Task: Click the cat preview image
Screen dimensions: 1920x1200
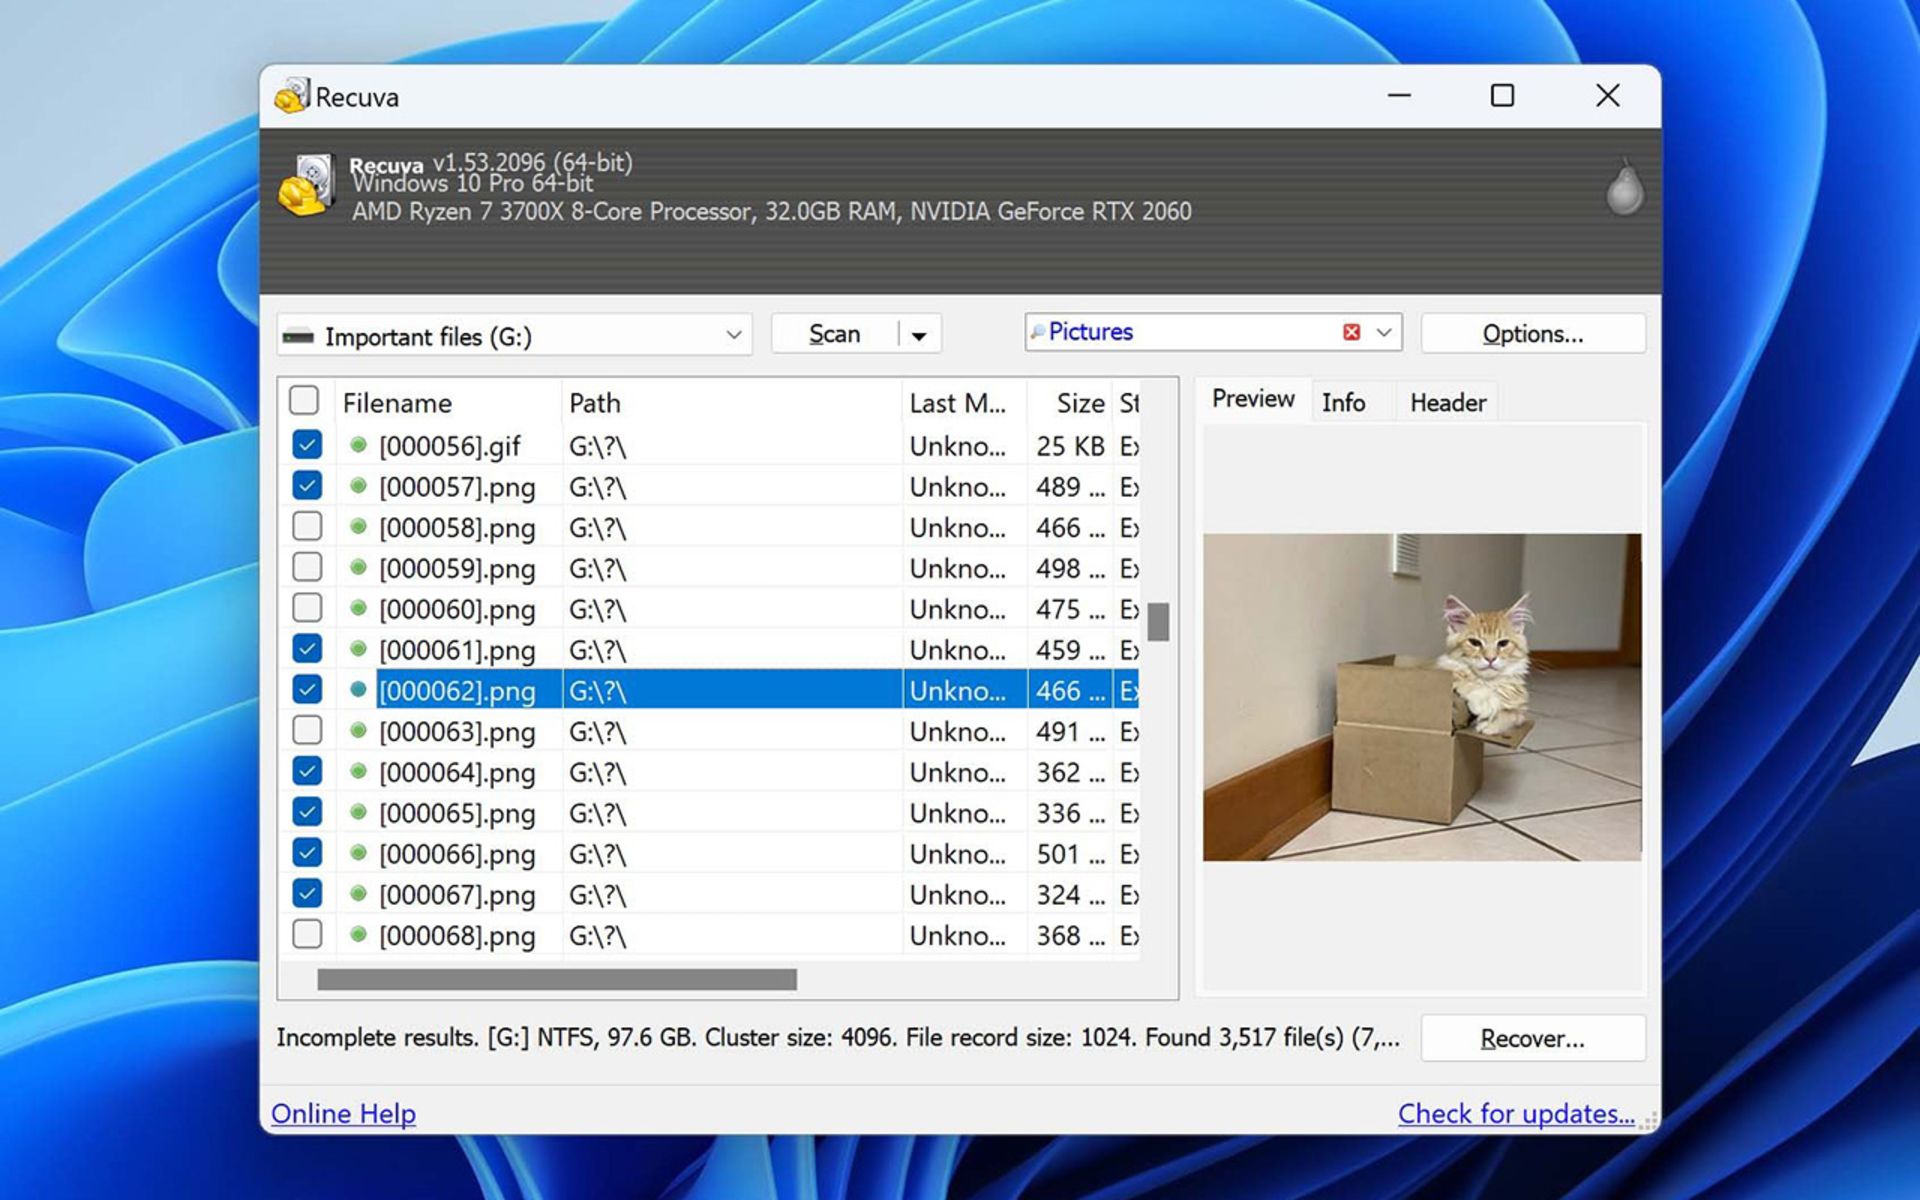Action: (x=1421, y=697)
